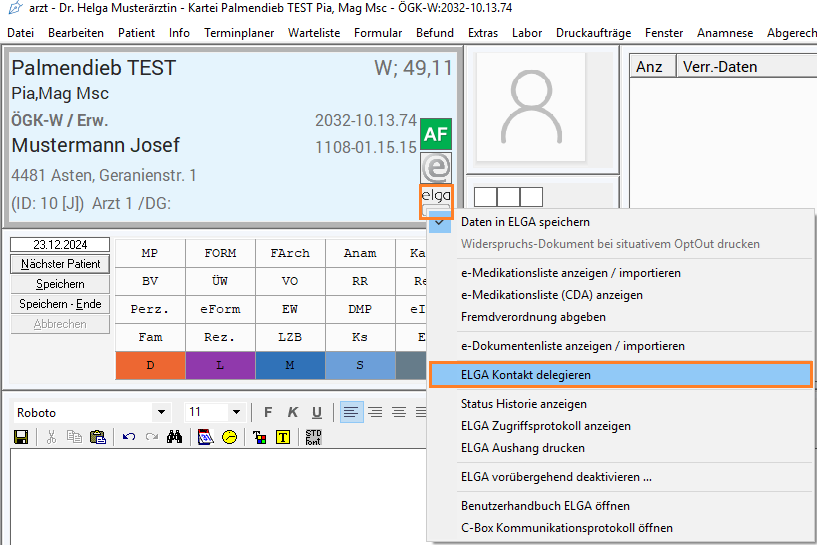
Task: Click the elga icon button
Action: [436, 201]
